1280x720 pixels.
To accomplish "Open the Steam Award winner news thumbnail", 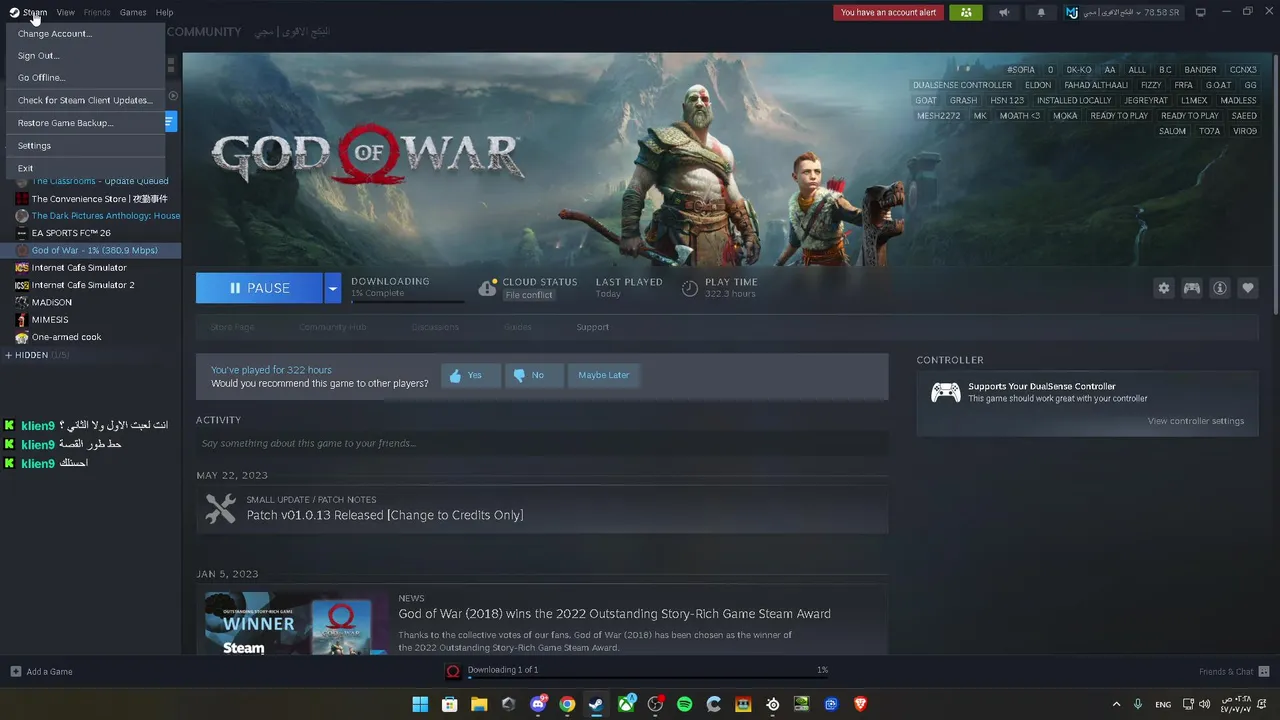I will (296, 624).
